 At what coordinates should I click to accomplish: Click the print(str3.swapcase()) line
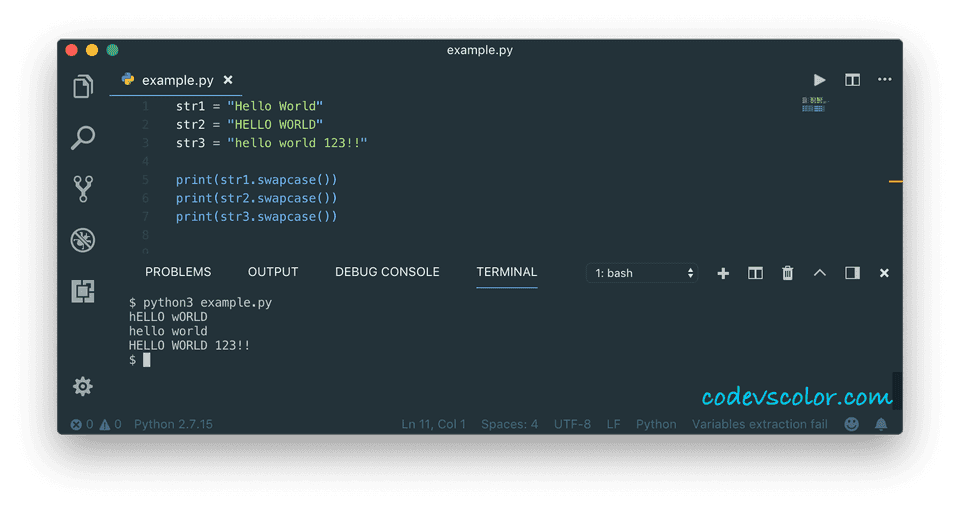[x=257, y=216]
